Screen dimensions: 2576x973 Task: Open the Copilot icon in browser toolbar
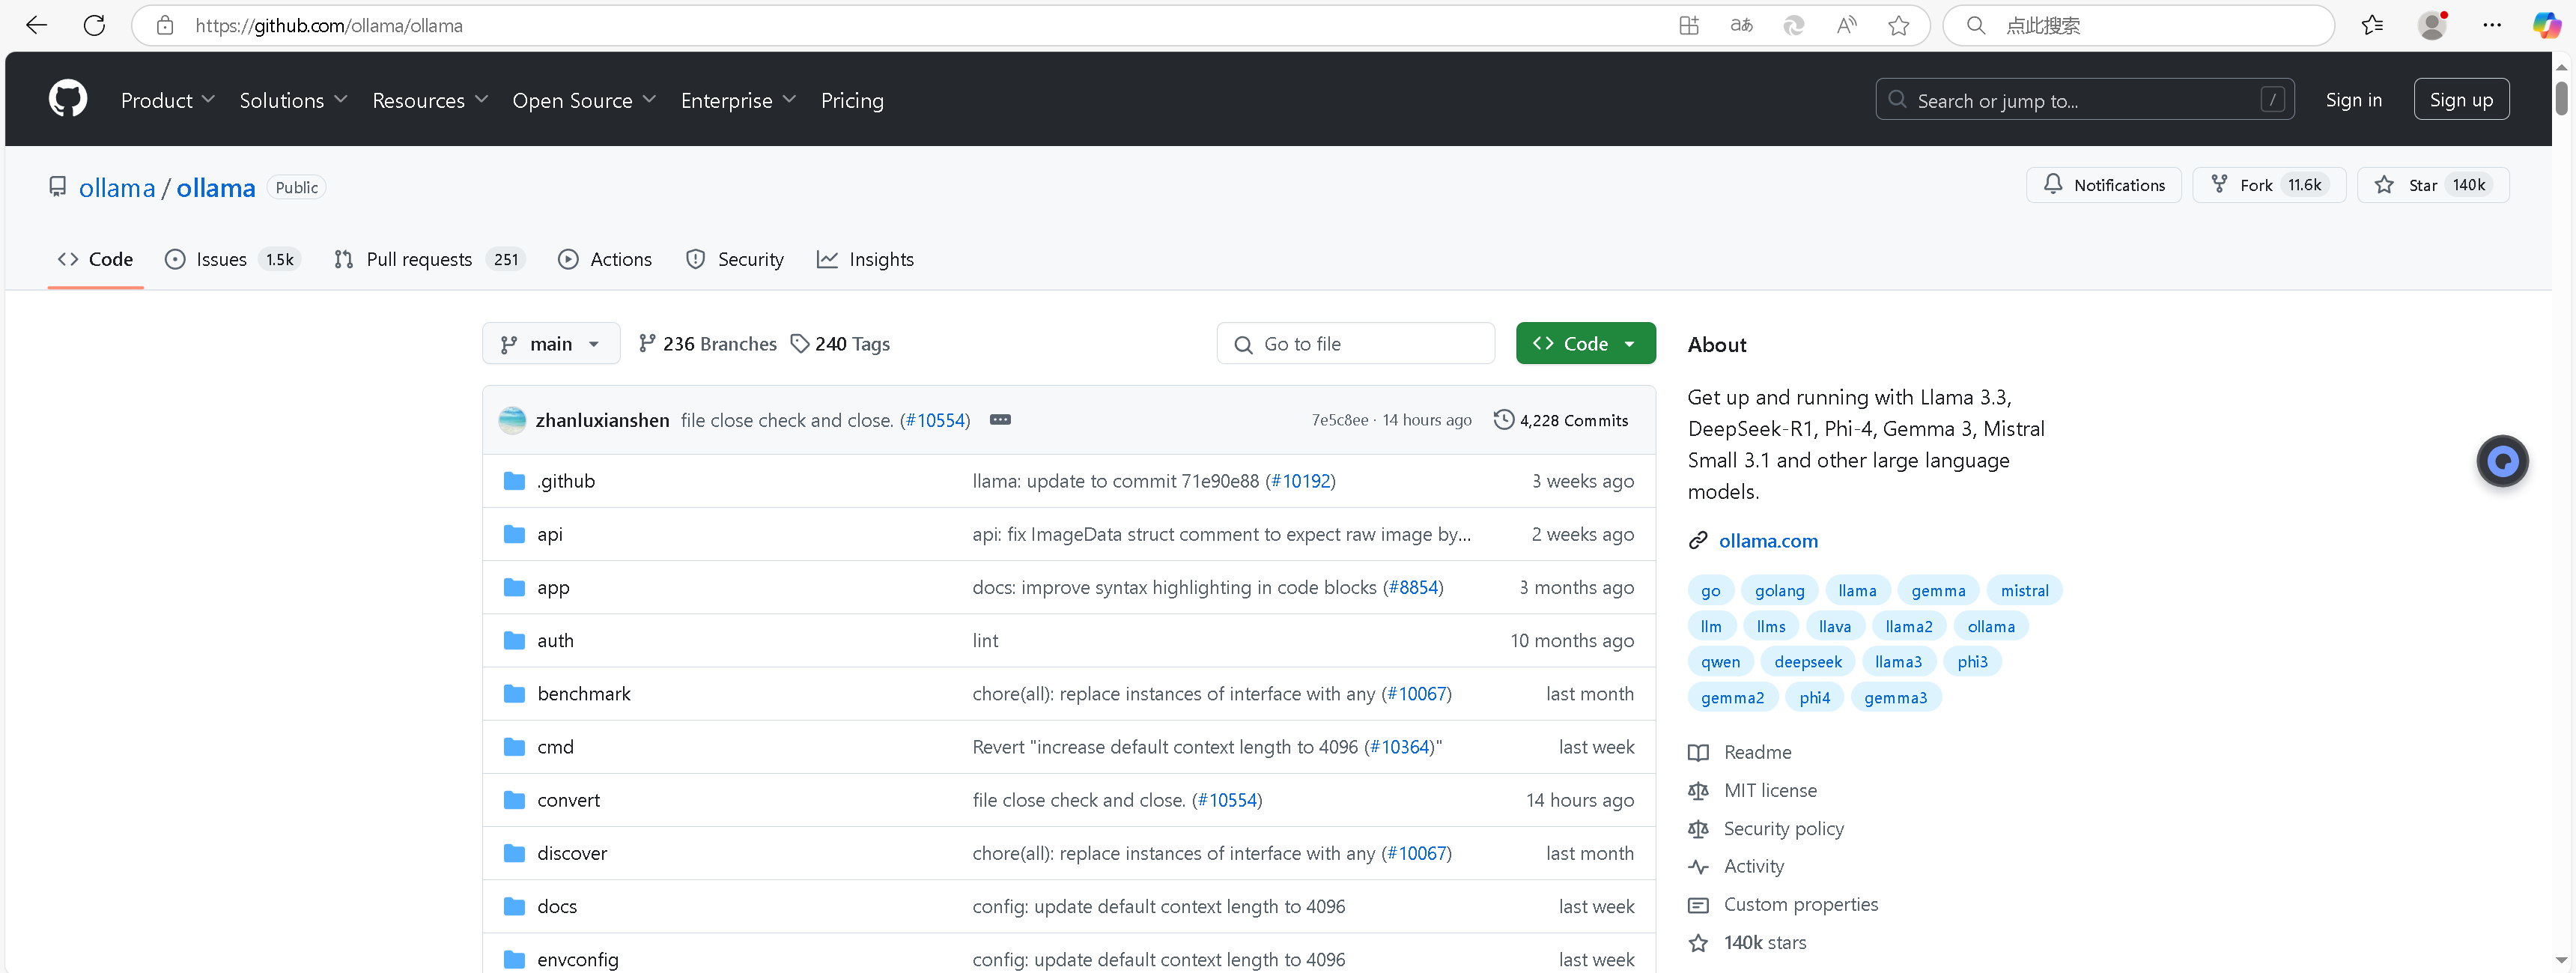(x=2546, y=25)
